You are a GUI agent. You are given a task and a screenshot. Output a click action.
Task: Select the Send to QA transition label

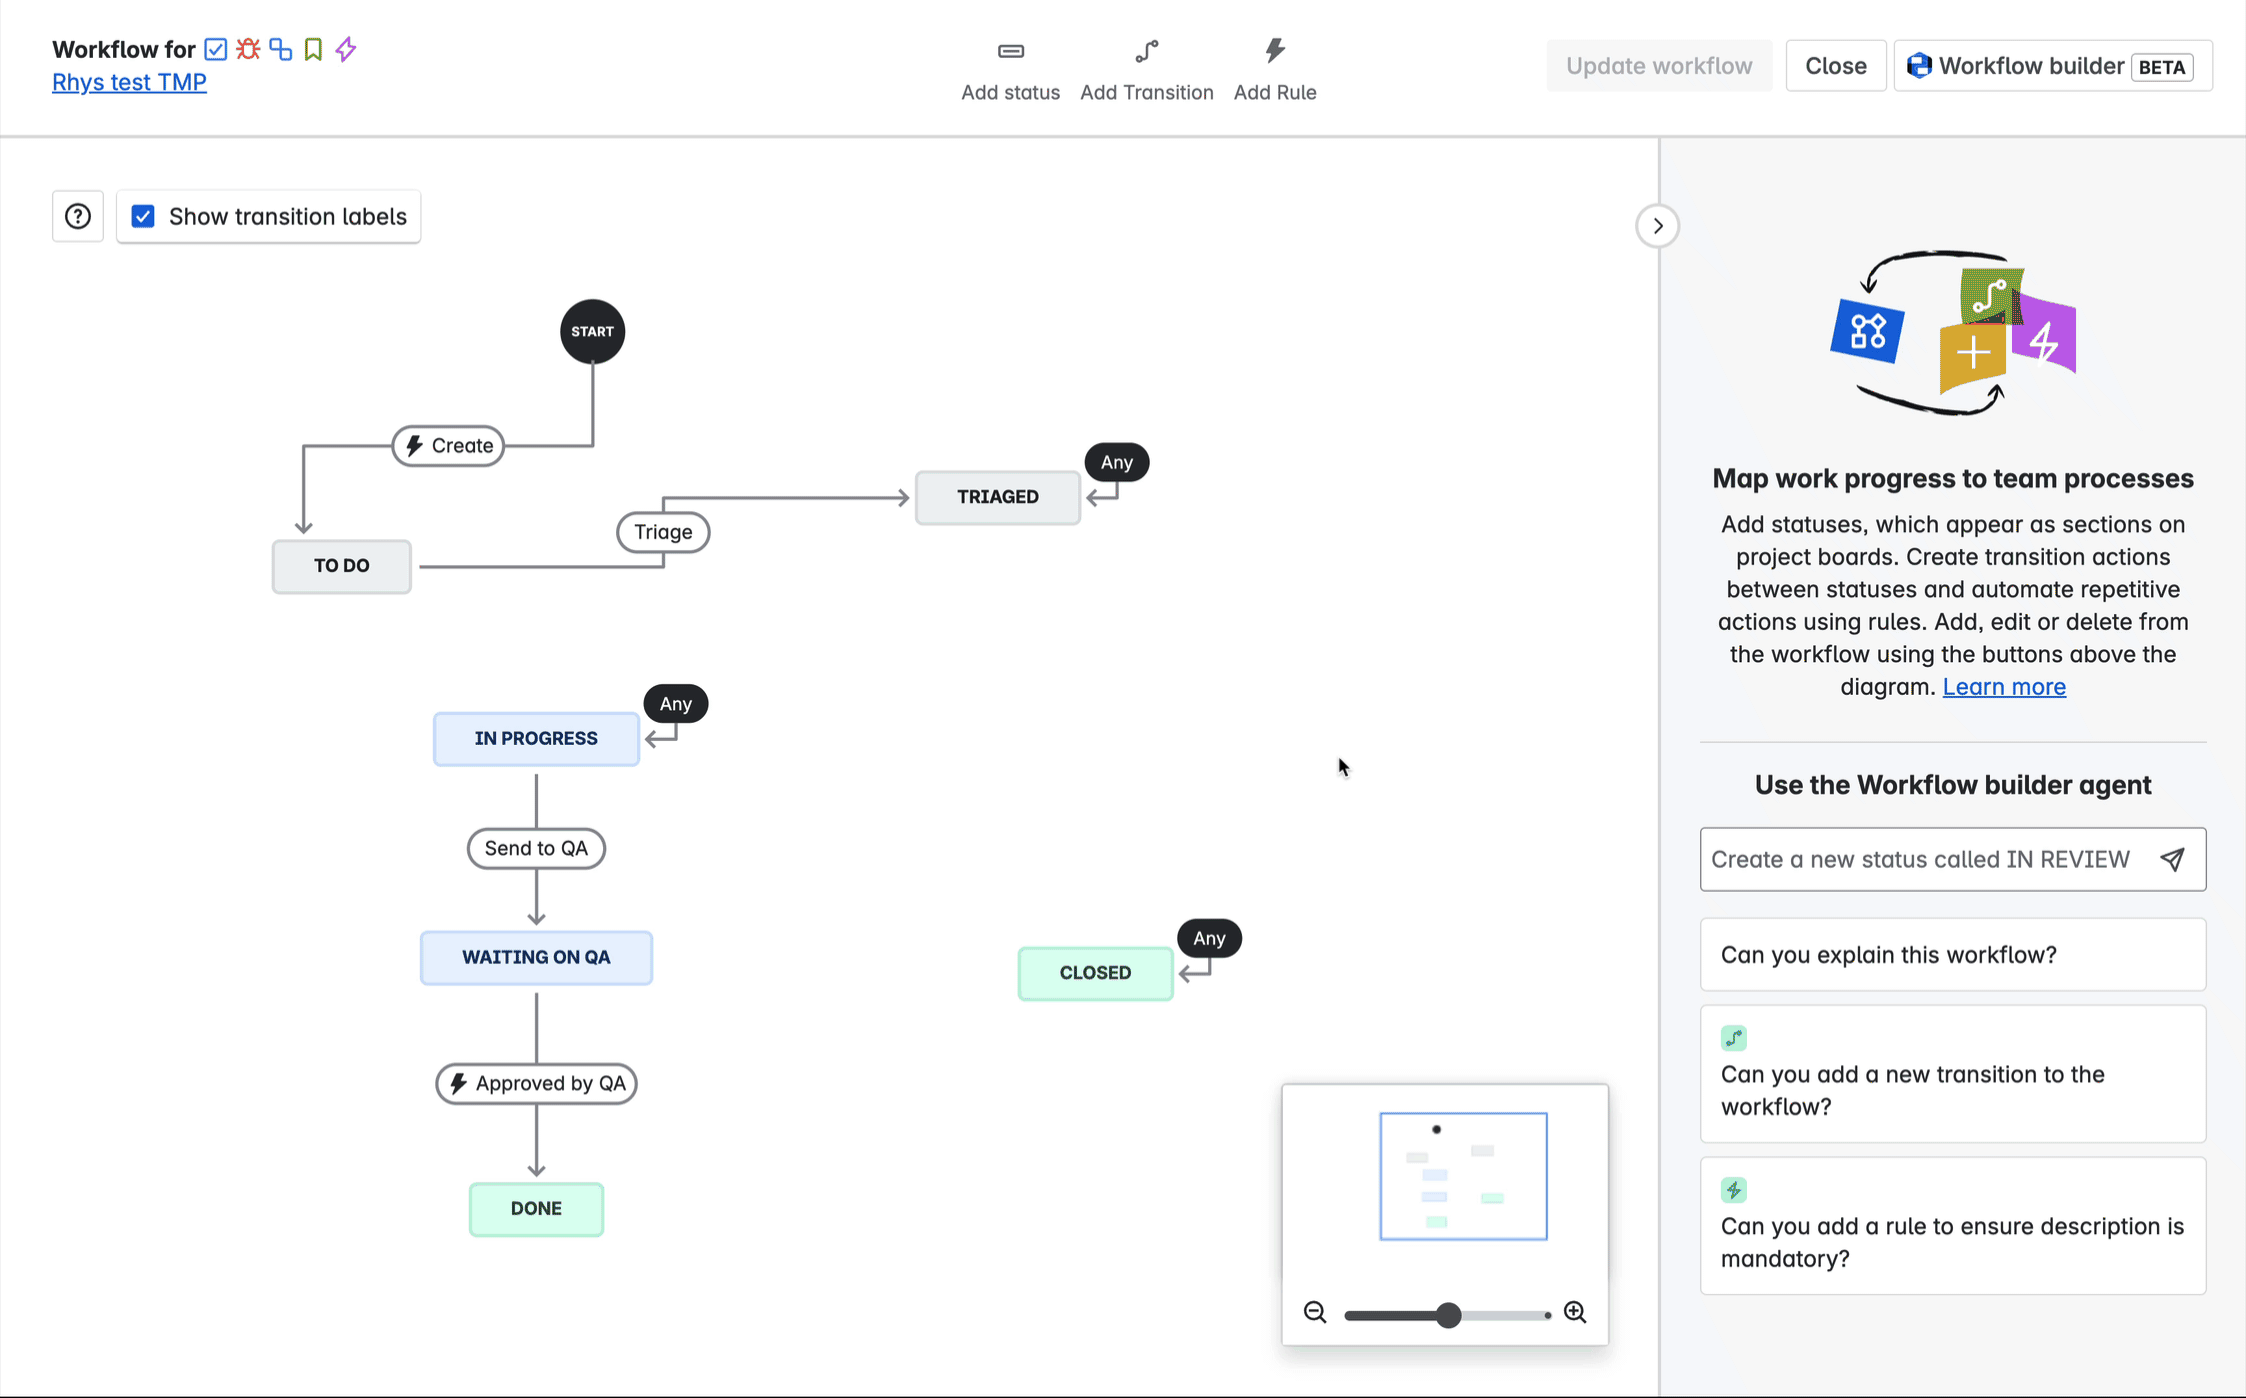click(536, 848)
